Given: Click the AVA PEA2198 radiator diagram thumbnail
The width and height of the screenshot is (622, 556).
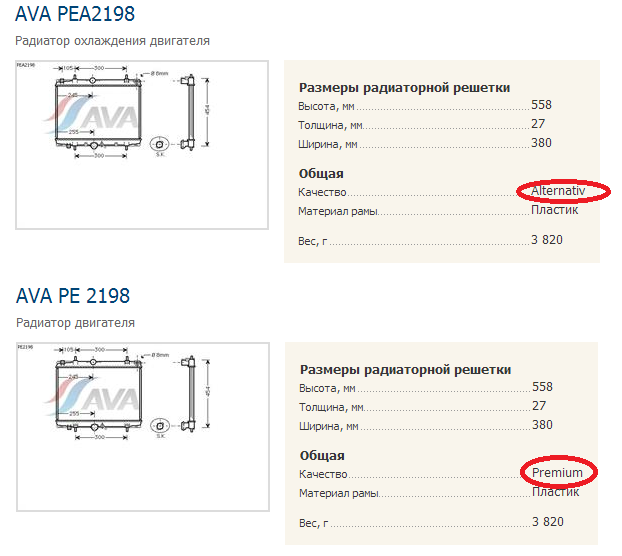Looking at the screenshot, I should click(142, 145).
